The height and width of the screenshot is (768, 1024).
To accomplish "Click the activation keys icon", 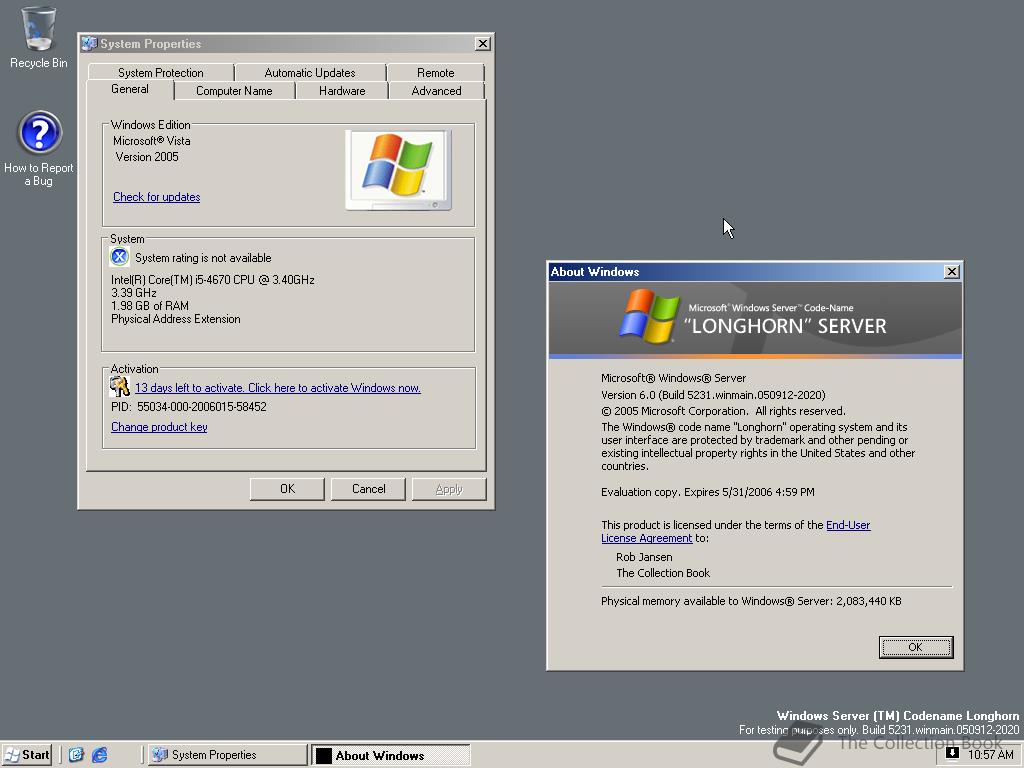I will pos(120,387).
